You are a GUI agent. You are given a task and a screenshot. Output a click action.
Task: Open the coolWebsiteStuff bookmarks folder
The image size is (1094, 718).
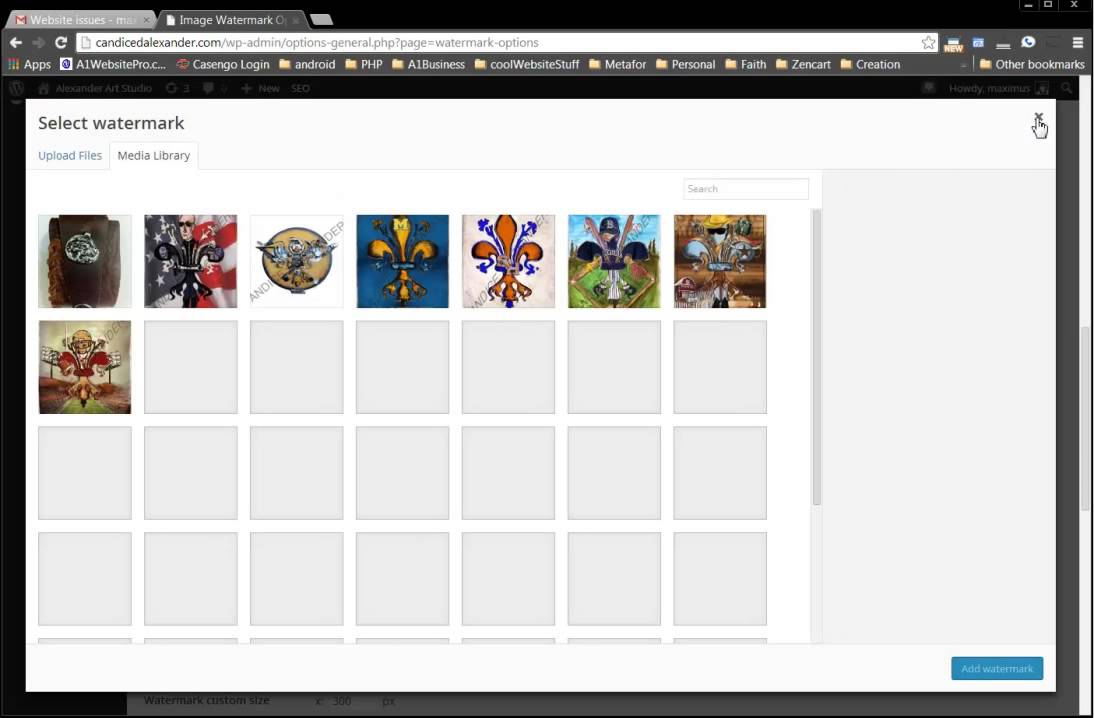527,64
